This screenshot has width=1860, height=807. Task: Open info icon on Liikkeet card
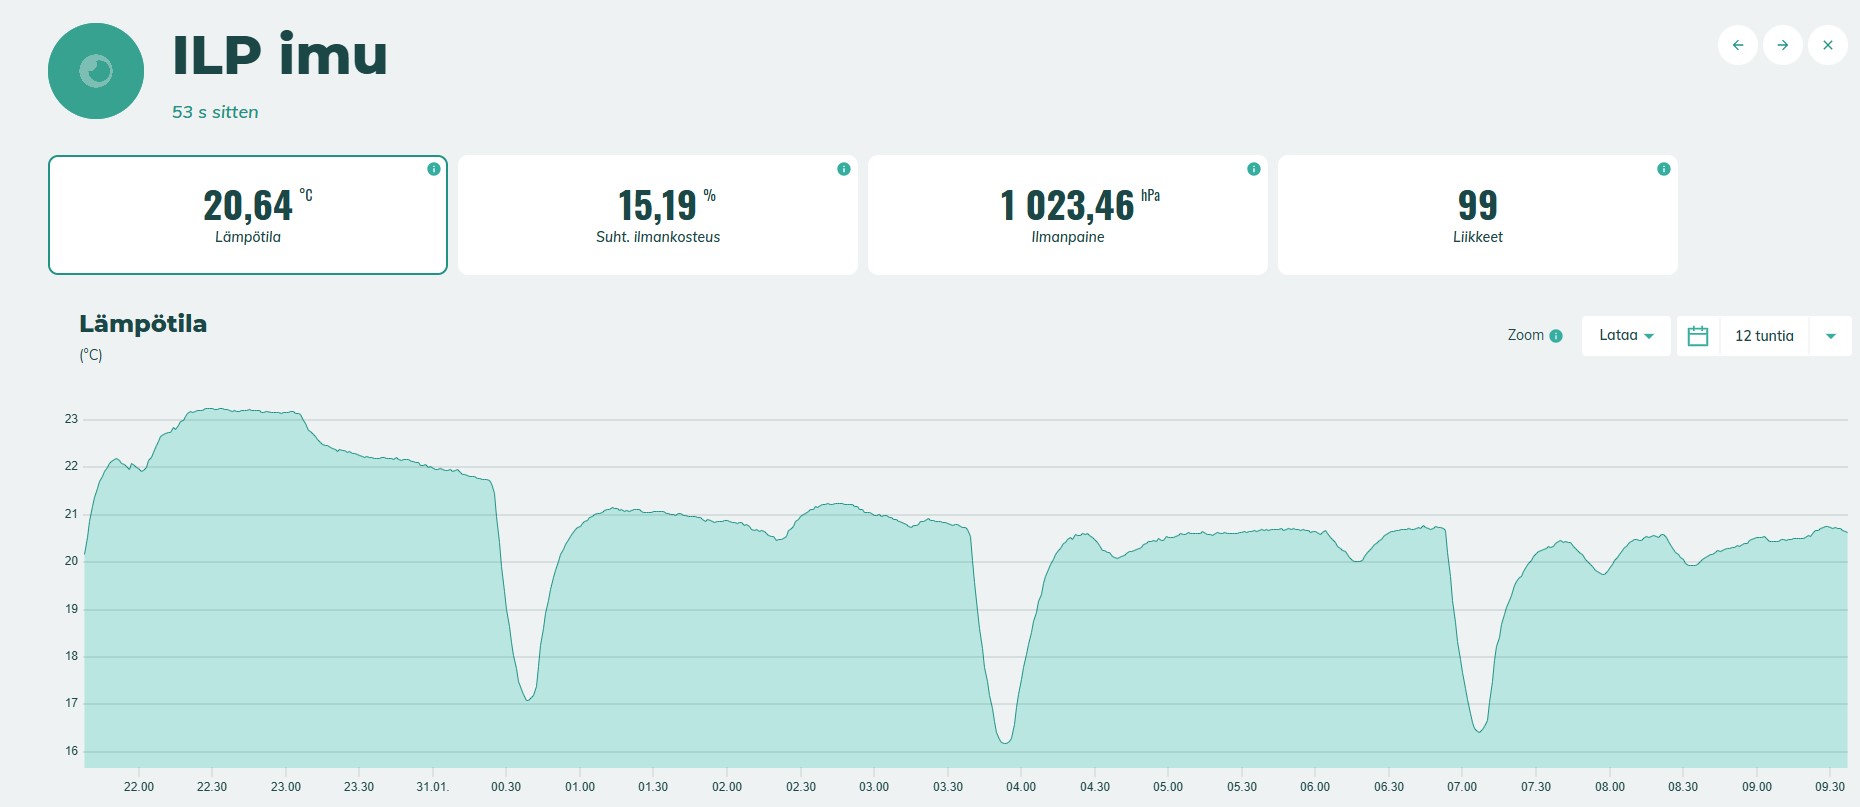pyautogui.click(x=1664, y=169)
